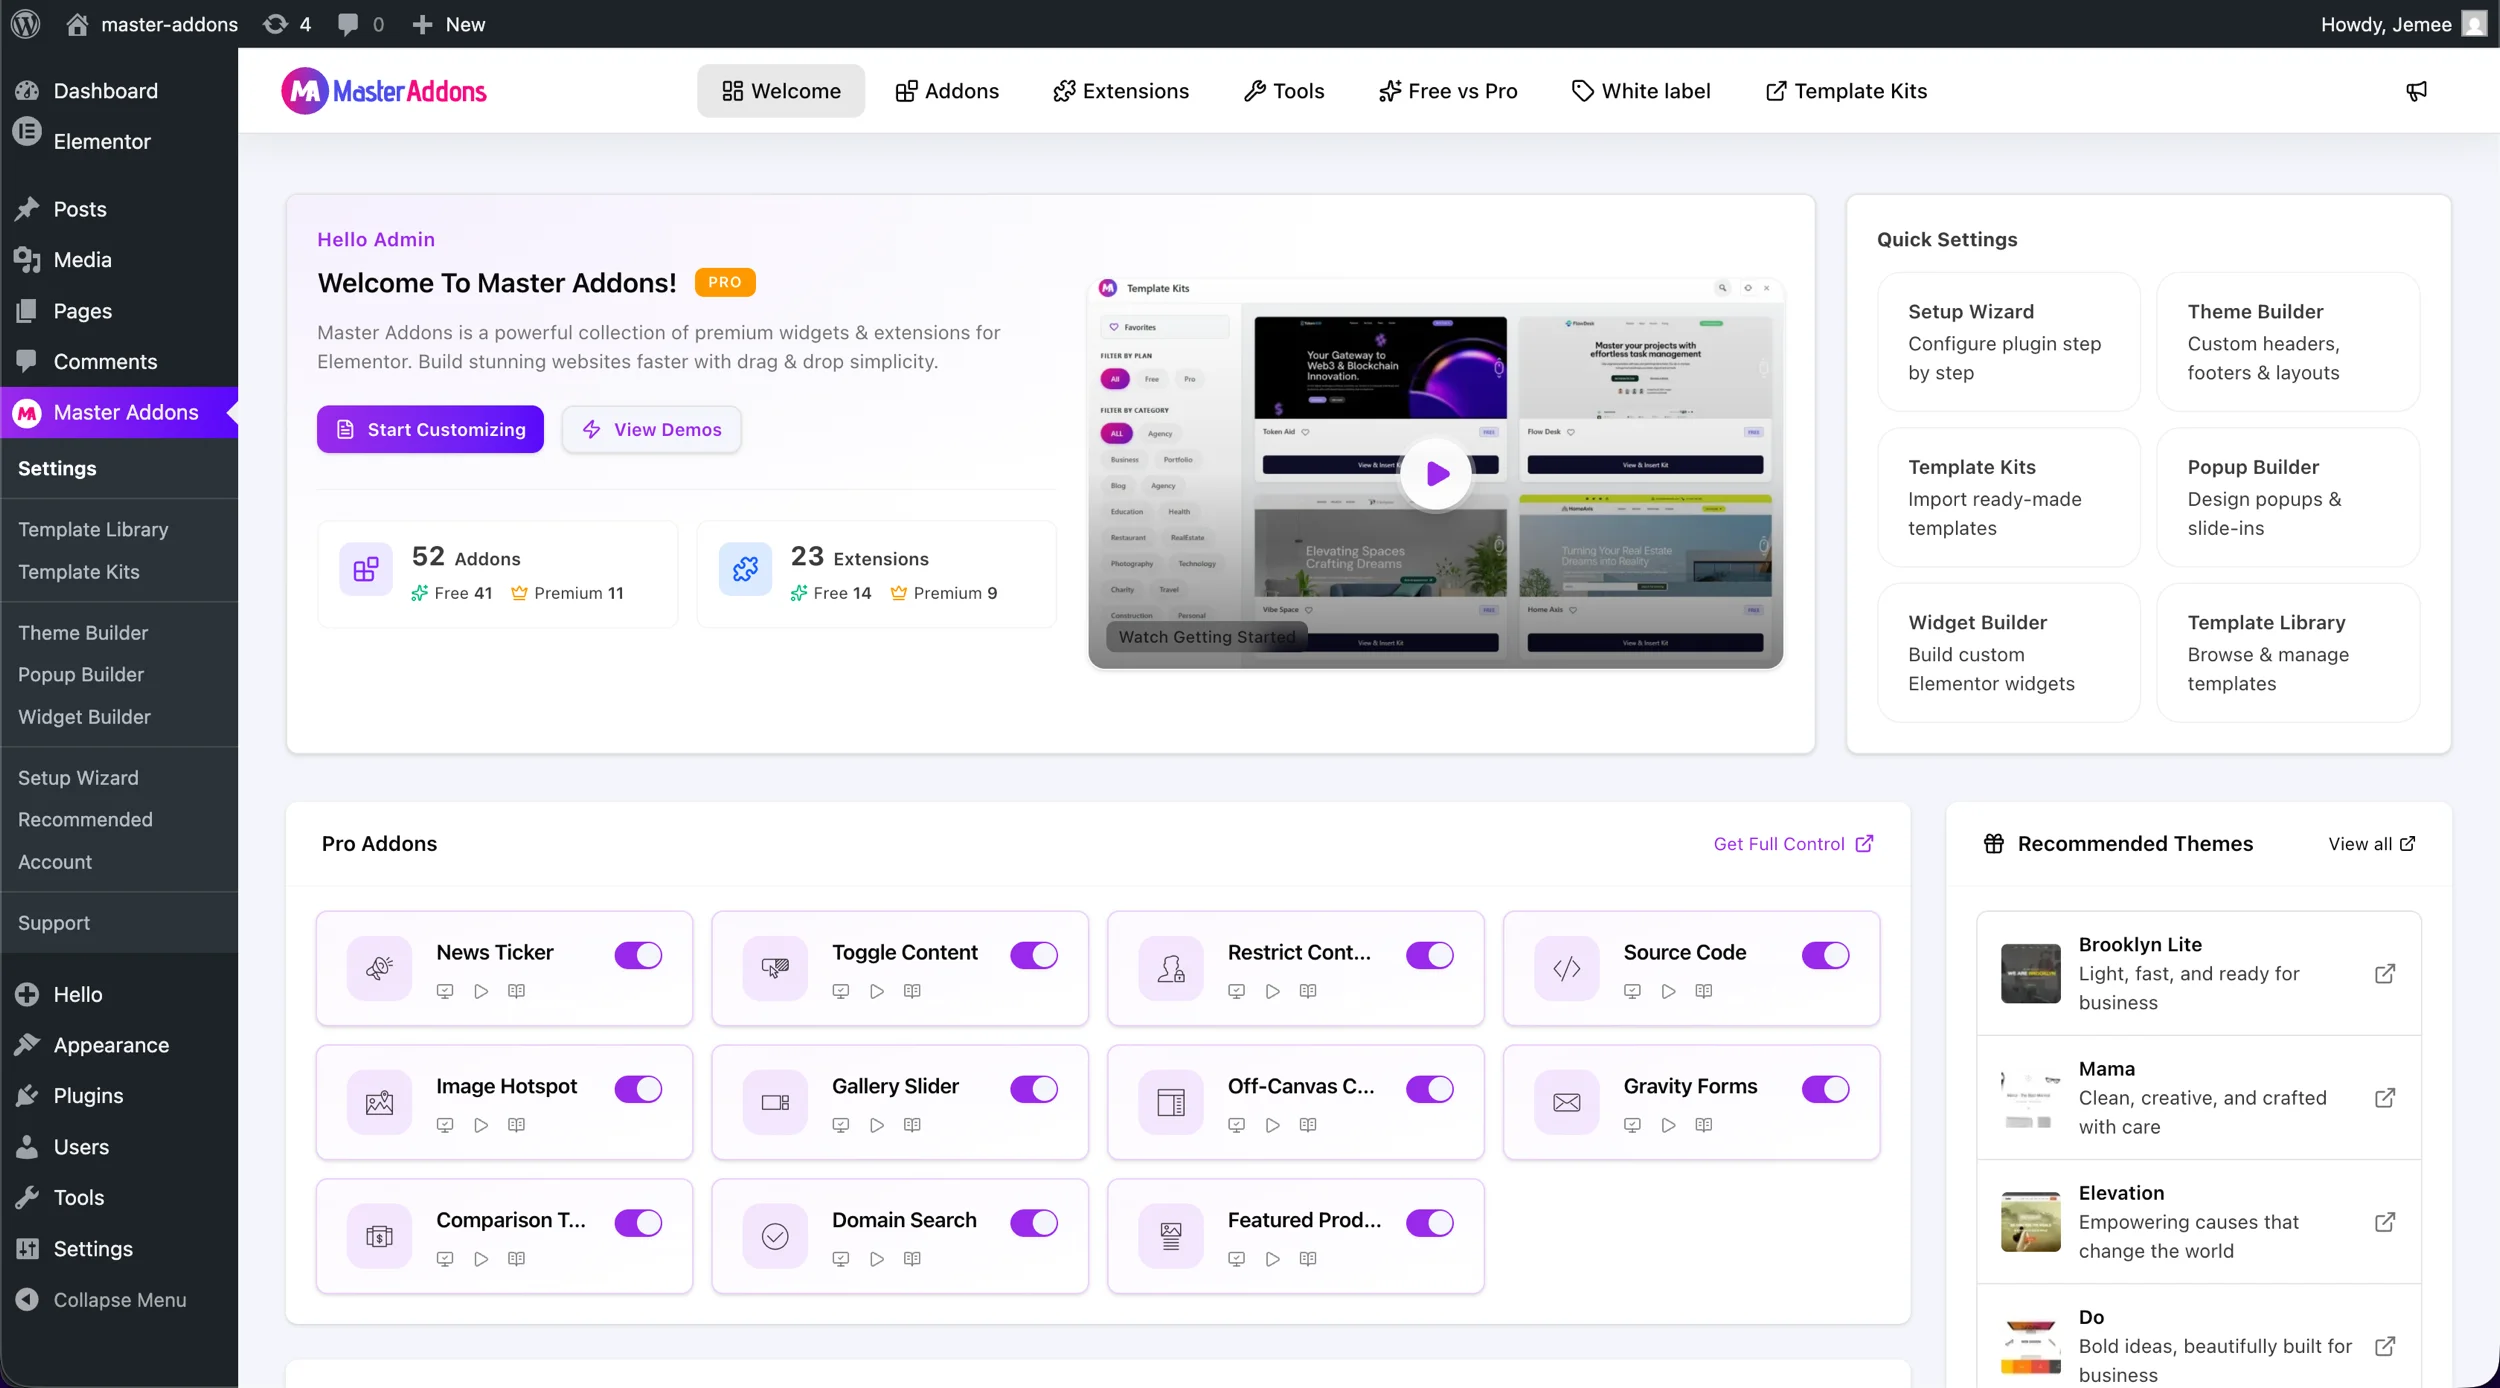The image size is (2500, 1388).
Task: Click View all recommended themes link
Action: point(2371,844)
